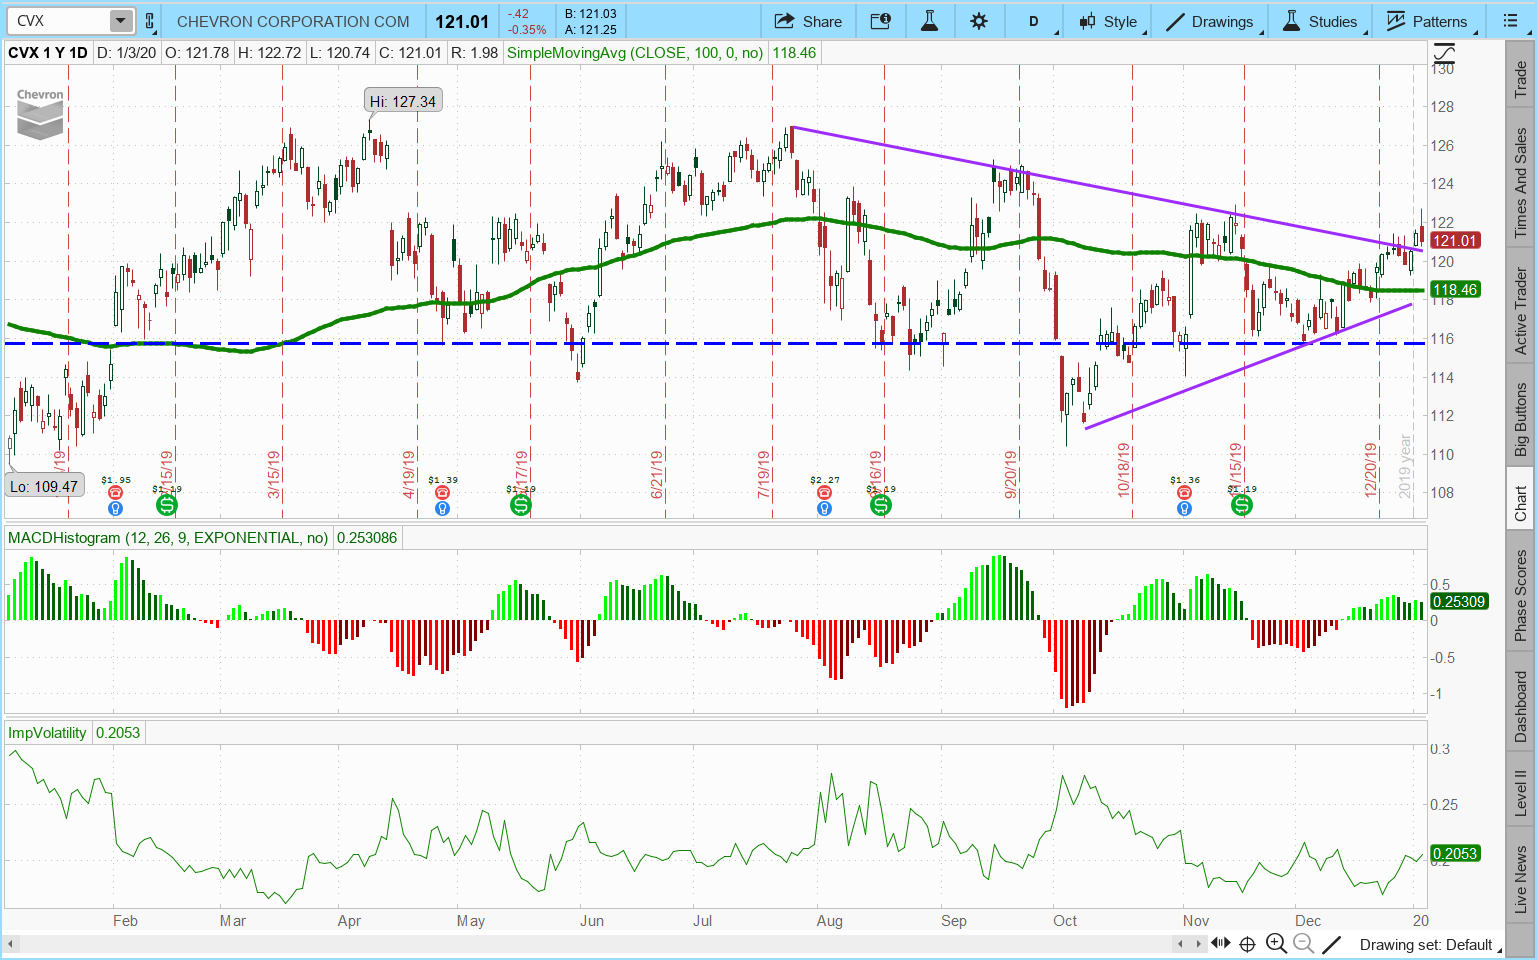Click the flask icon next to Share
Screen dimensions: 1537x960
pyautogui.click(x=929, y=21)
